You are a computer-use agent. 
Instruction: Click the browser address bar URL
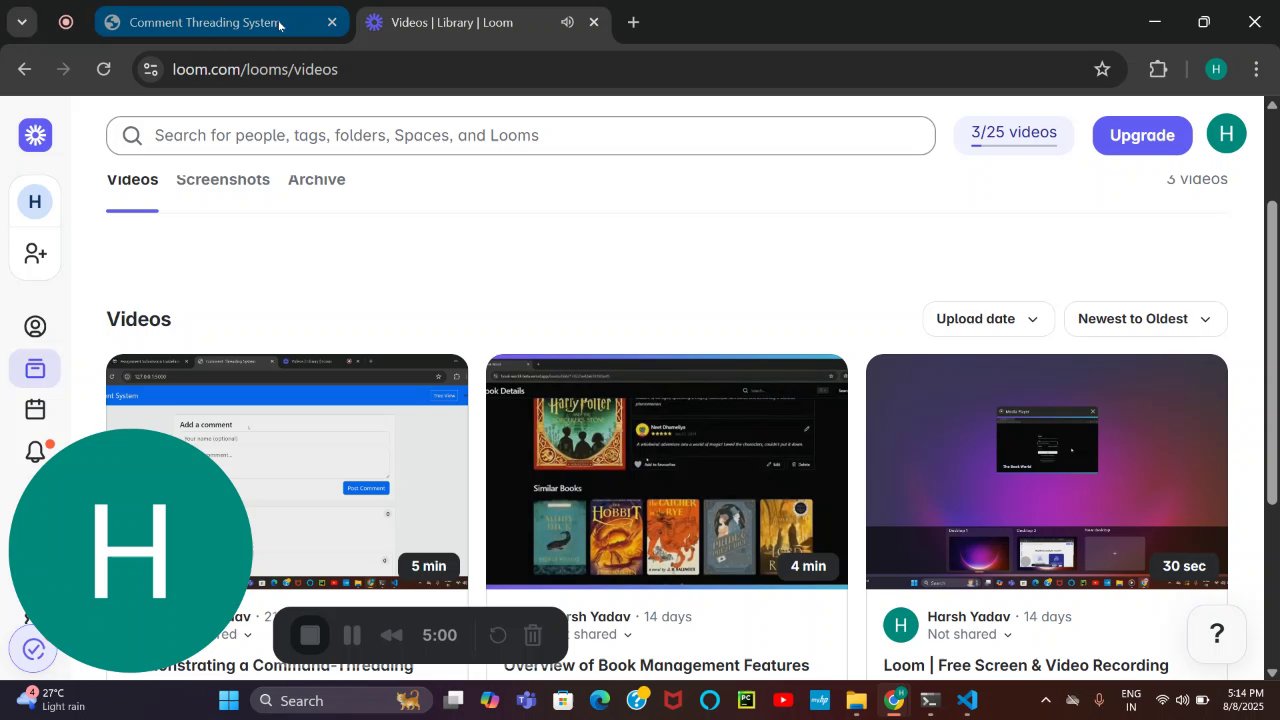pyautogui.click(x=255, y=69)
